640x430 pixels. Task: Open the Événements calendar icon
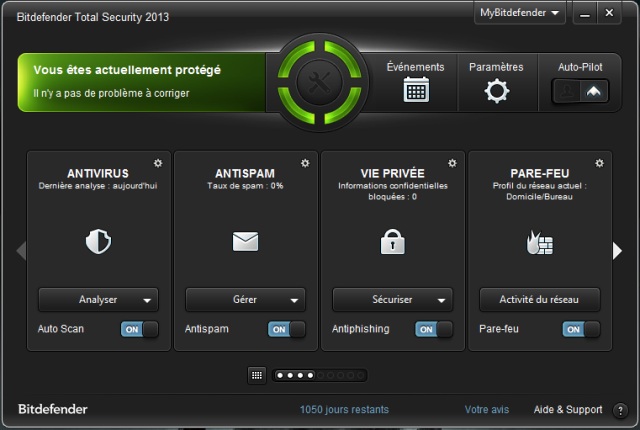pos(416,89)
